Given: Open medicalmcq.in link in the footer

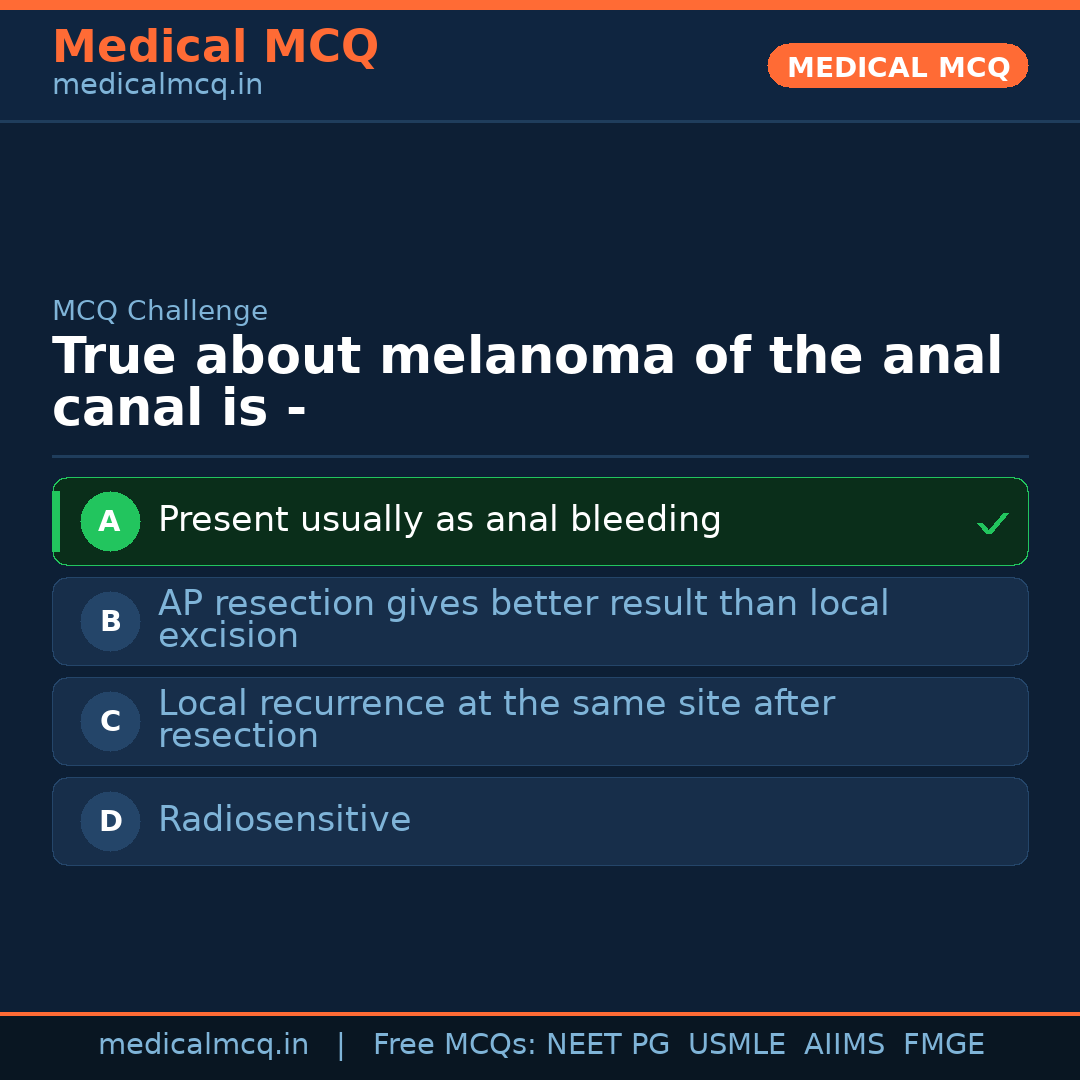Looking at the screenshot, I should 203,1045.
